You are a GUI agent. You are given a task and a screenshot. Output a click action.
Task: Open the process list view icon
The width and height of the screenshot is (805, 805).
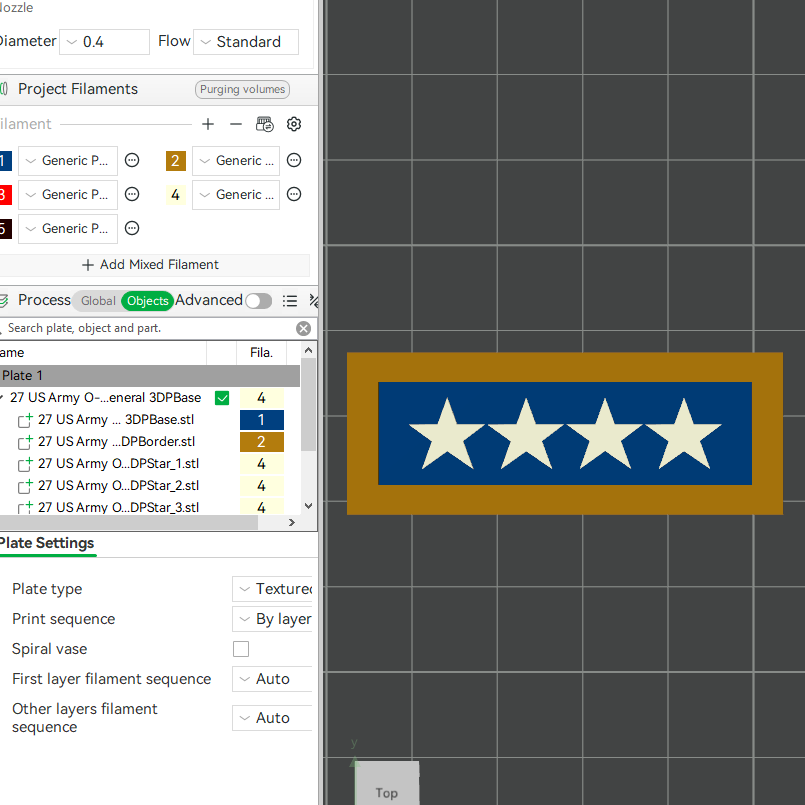(290, 301)
